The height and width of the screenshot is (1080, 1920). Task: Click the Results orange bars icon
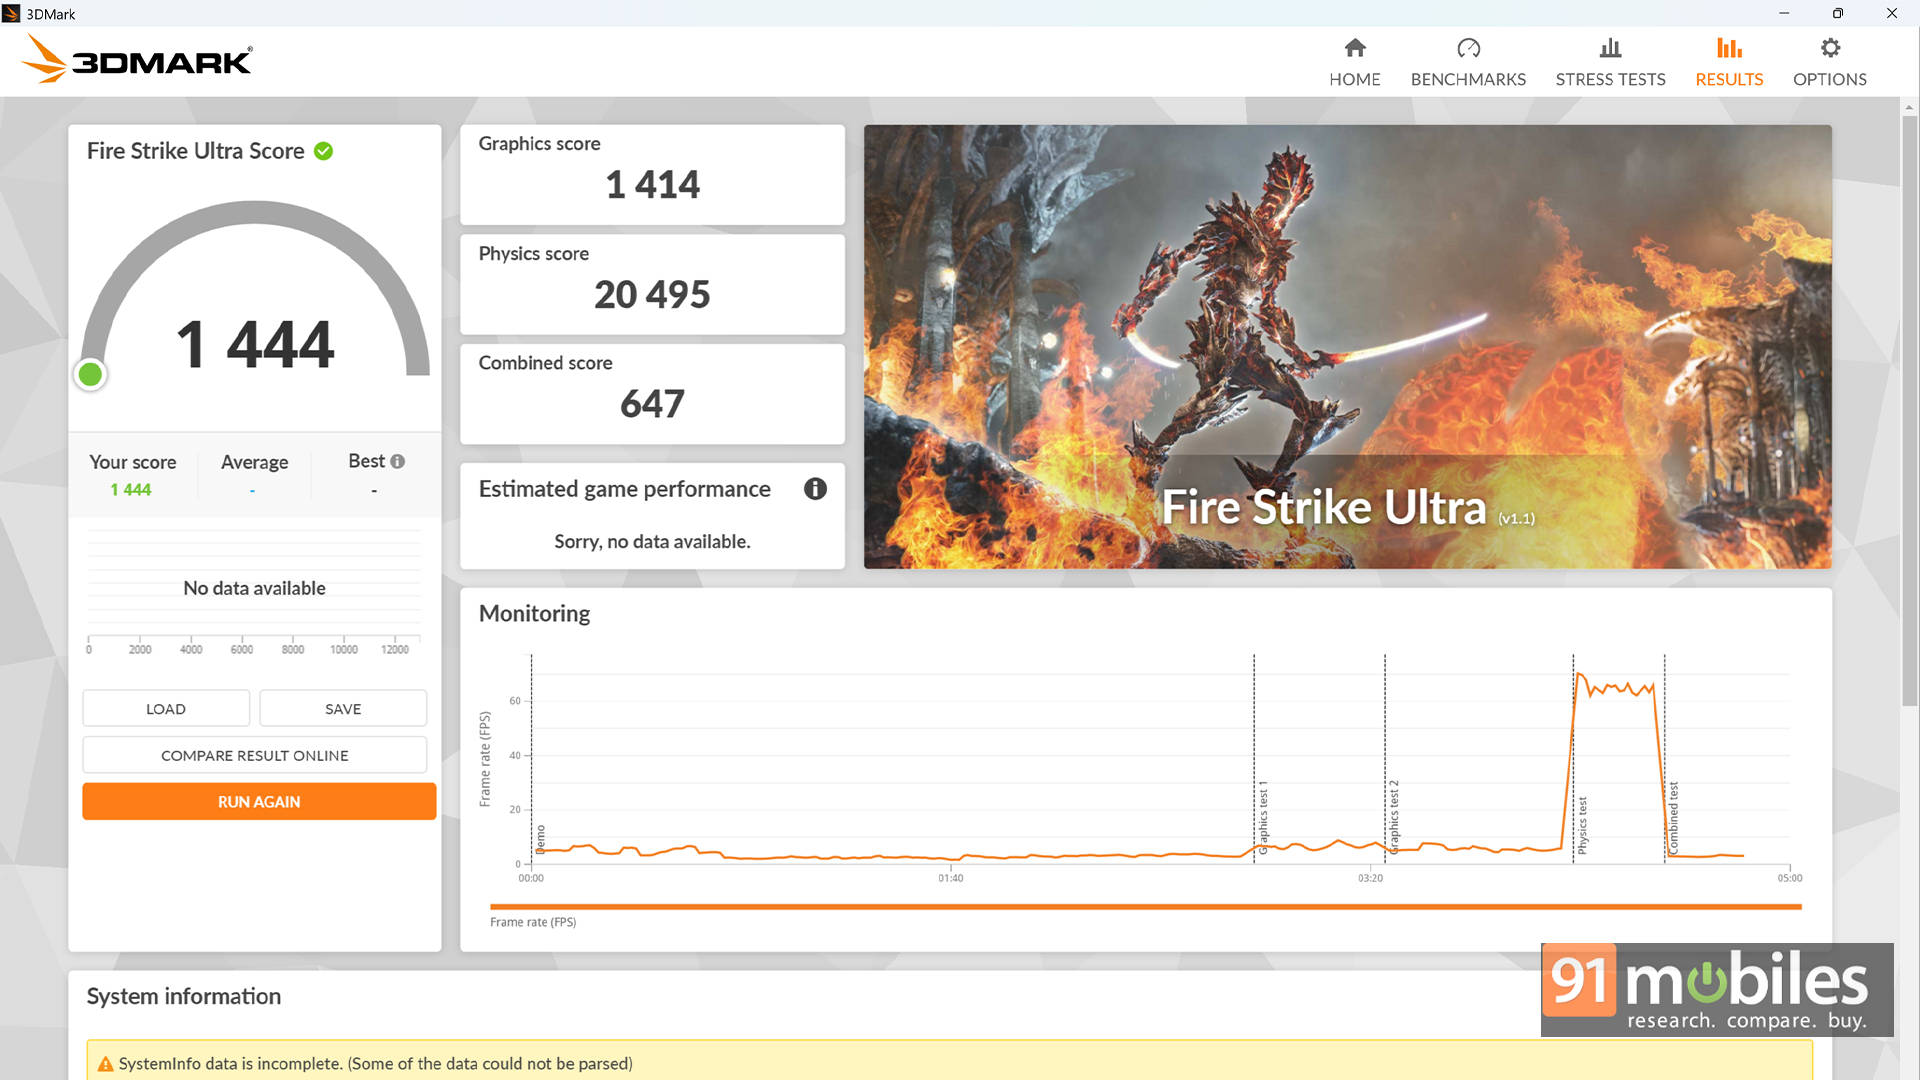click(1729, 48)
